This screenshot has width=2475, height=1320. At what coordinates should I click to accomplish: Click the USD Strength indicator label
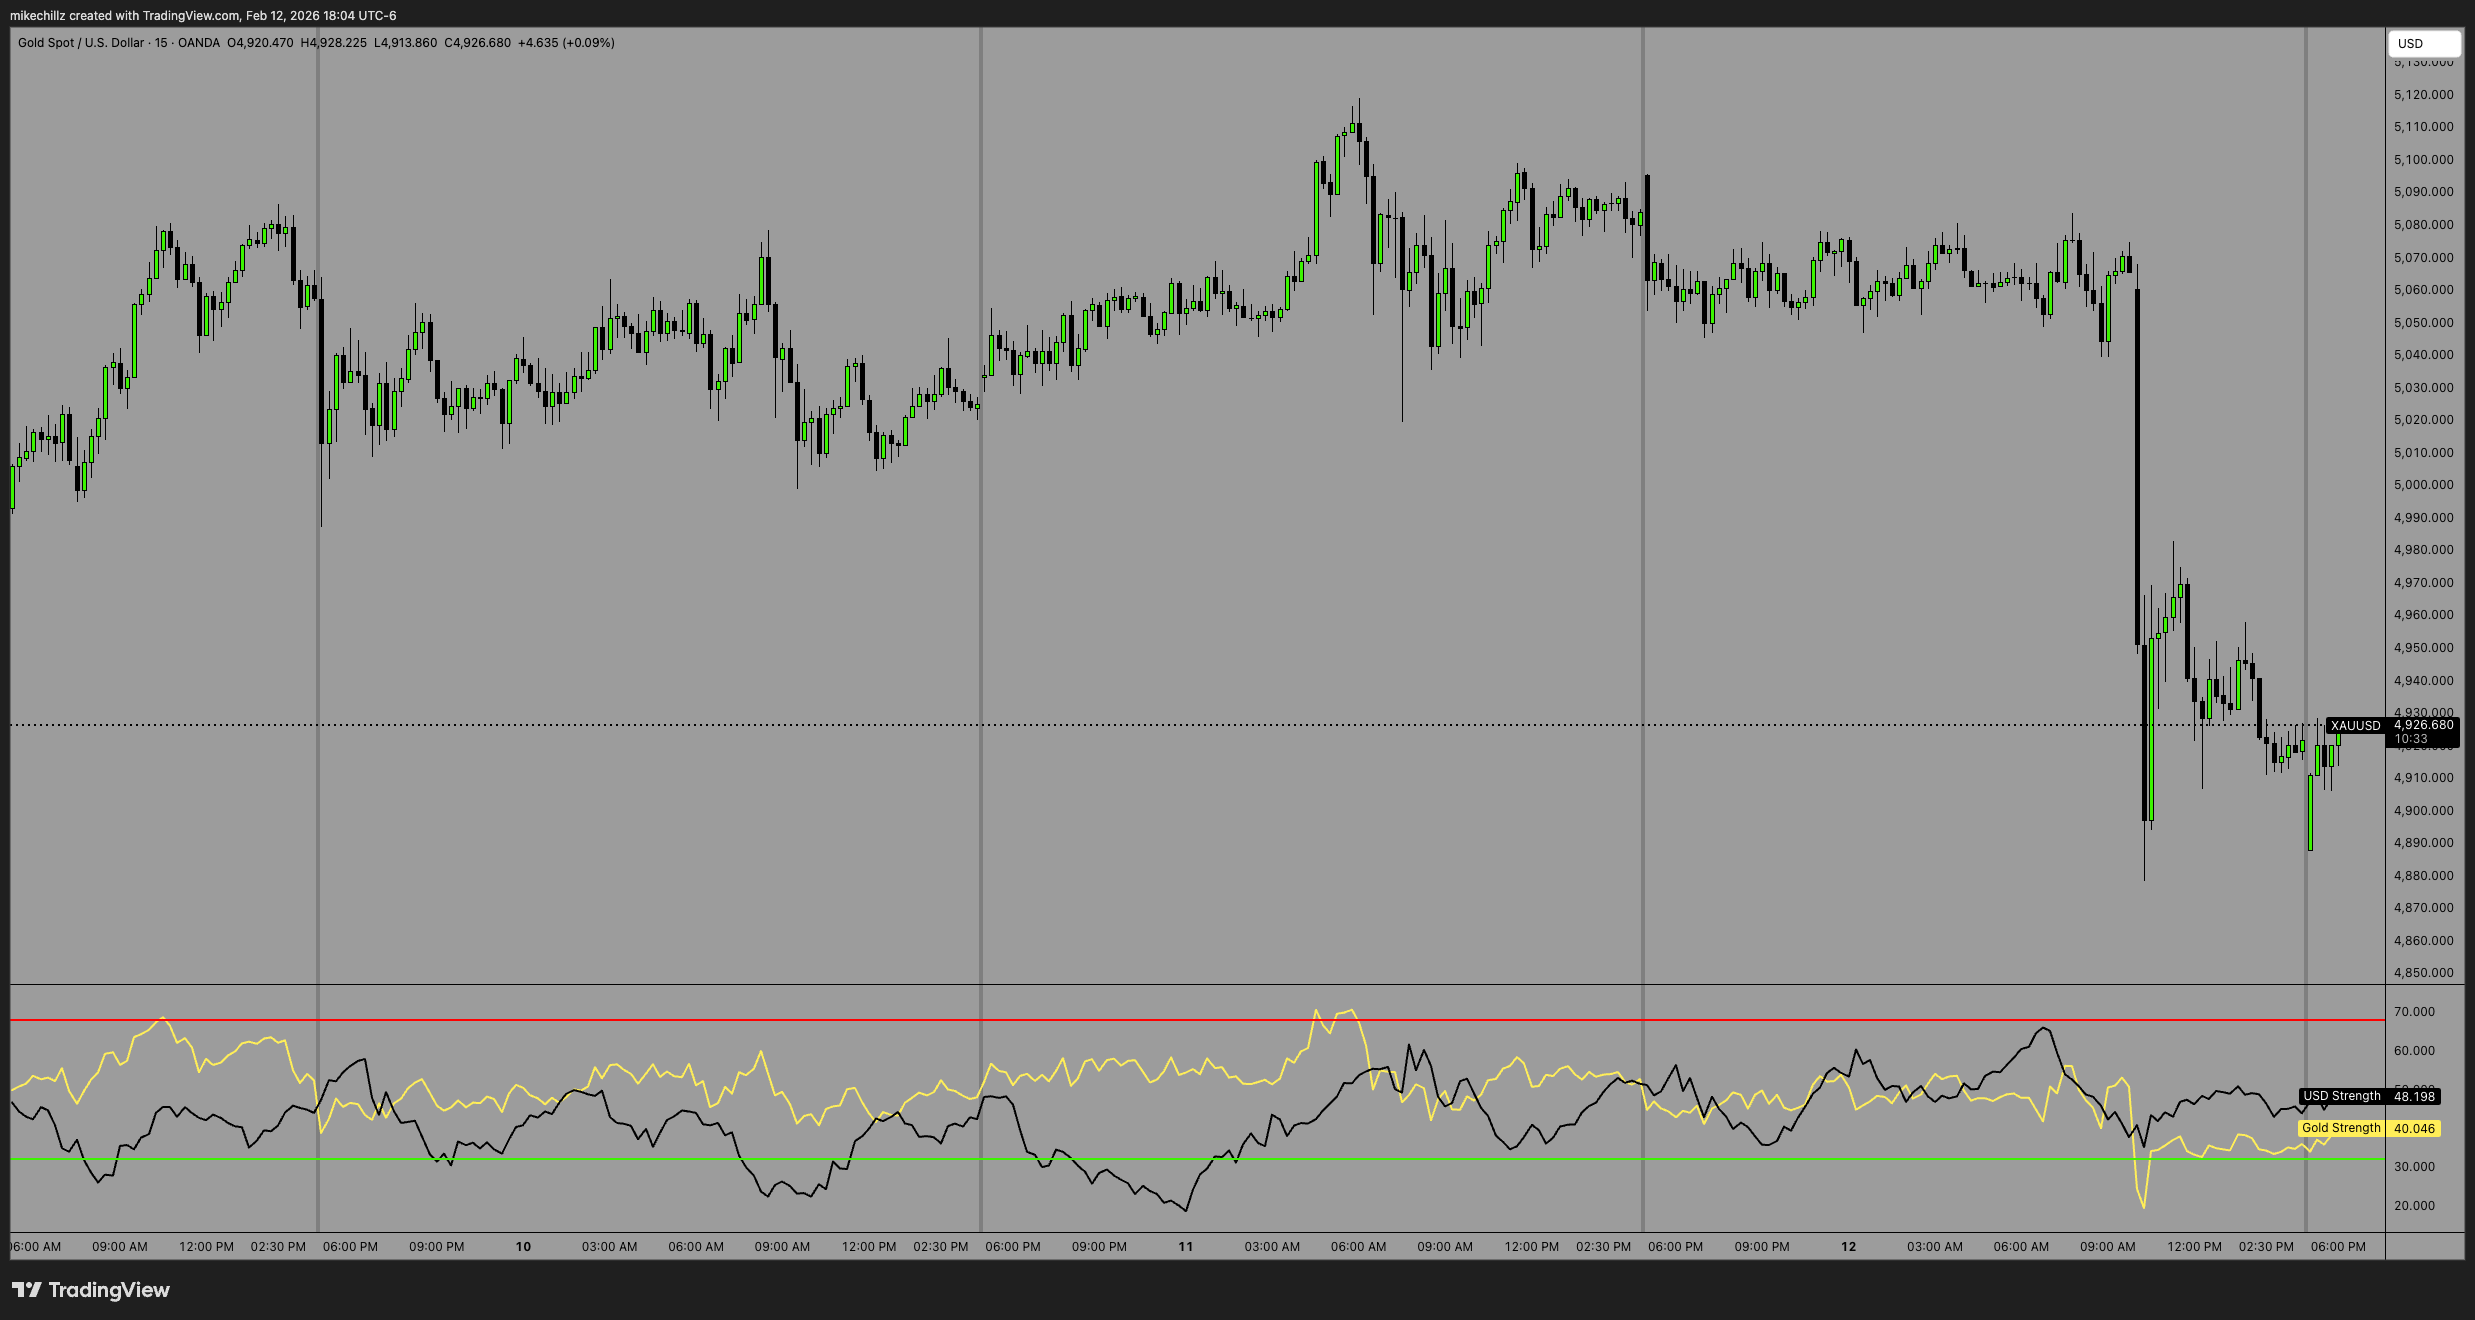(x=2342, y=1096)
